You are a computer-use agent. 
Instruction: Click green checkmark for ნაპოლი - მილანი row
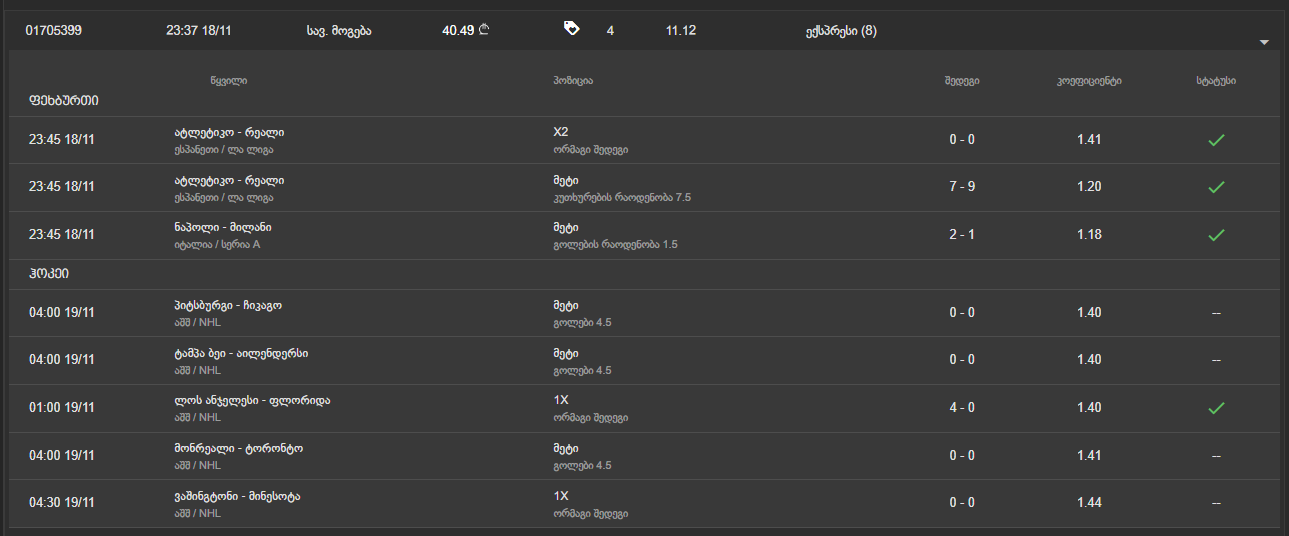click(1216, 235)
